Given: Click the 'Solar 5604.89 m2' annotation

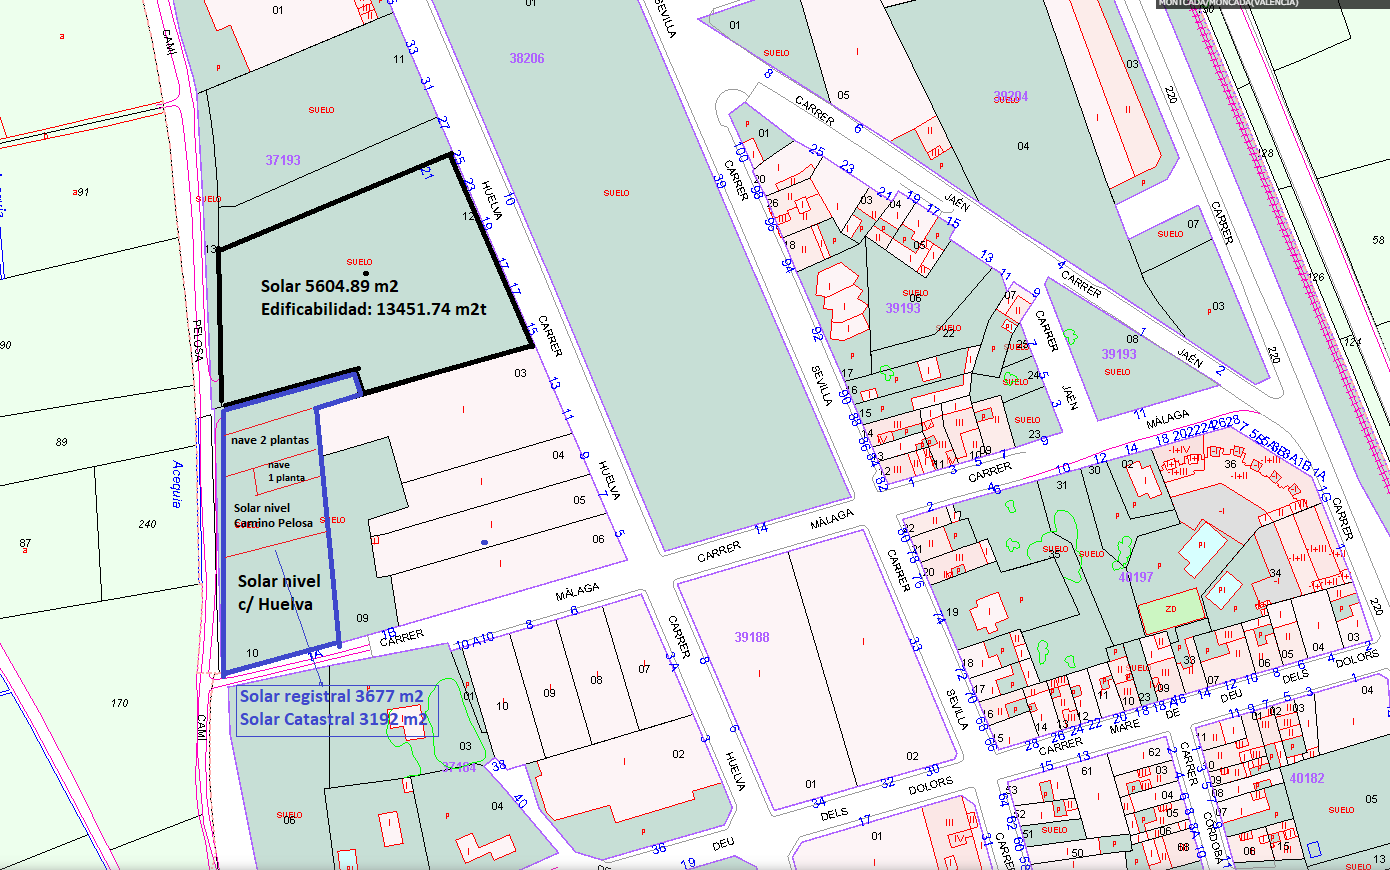Looking at the screenshot, I should [x=330, y=287].
